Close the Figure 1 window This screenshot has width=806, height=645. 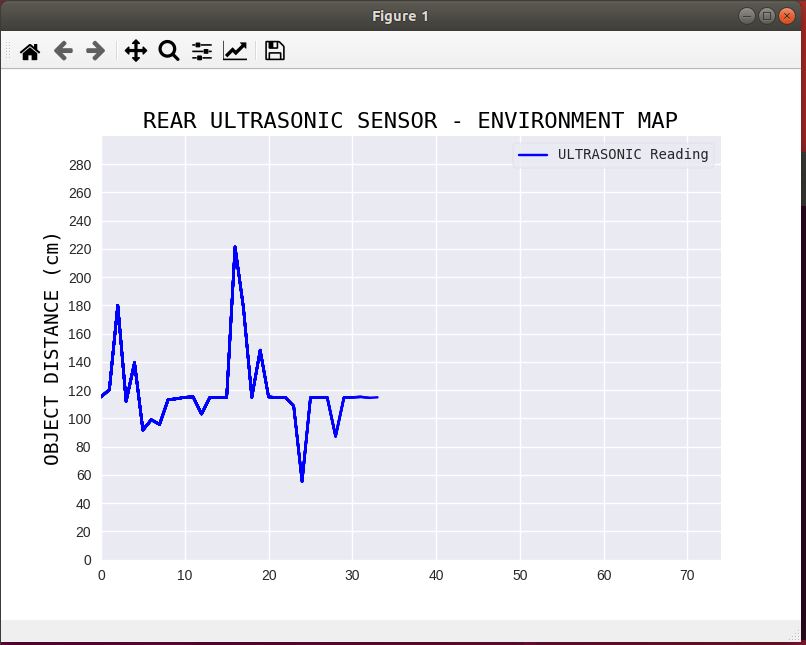click(x=786, y=16)
